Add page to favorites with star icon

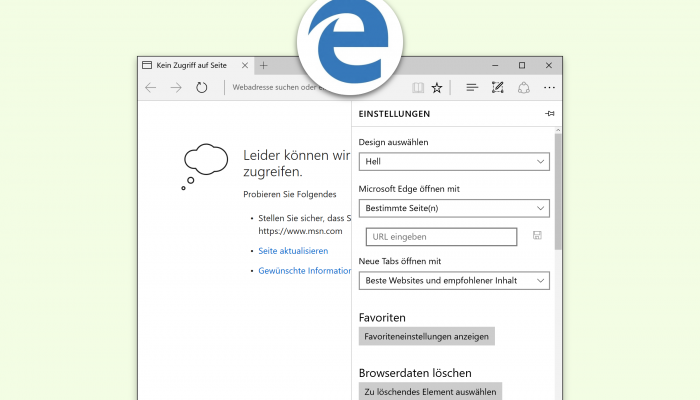click(x=437, y=88)
